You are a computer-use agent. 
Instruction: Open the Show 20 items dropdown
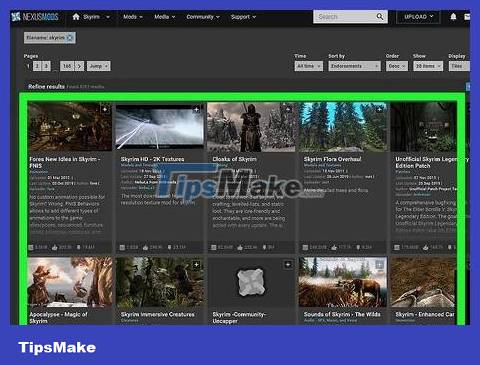[428, 66]
